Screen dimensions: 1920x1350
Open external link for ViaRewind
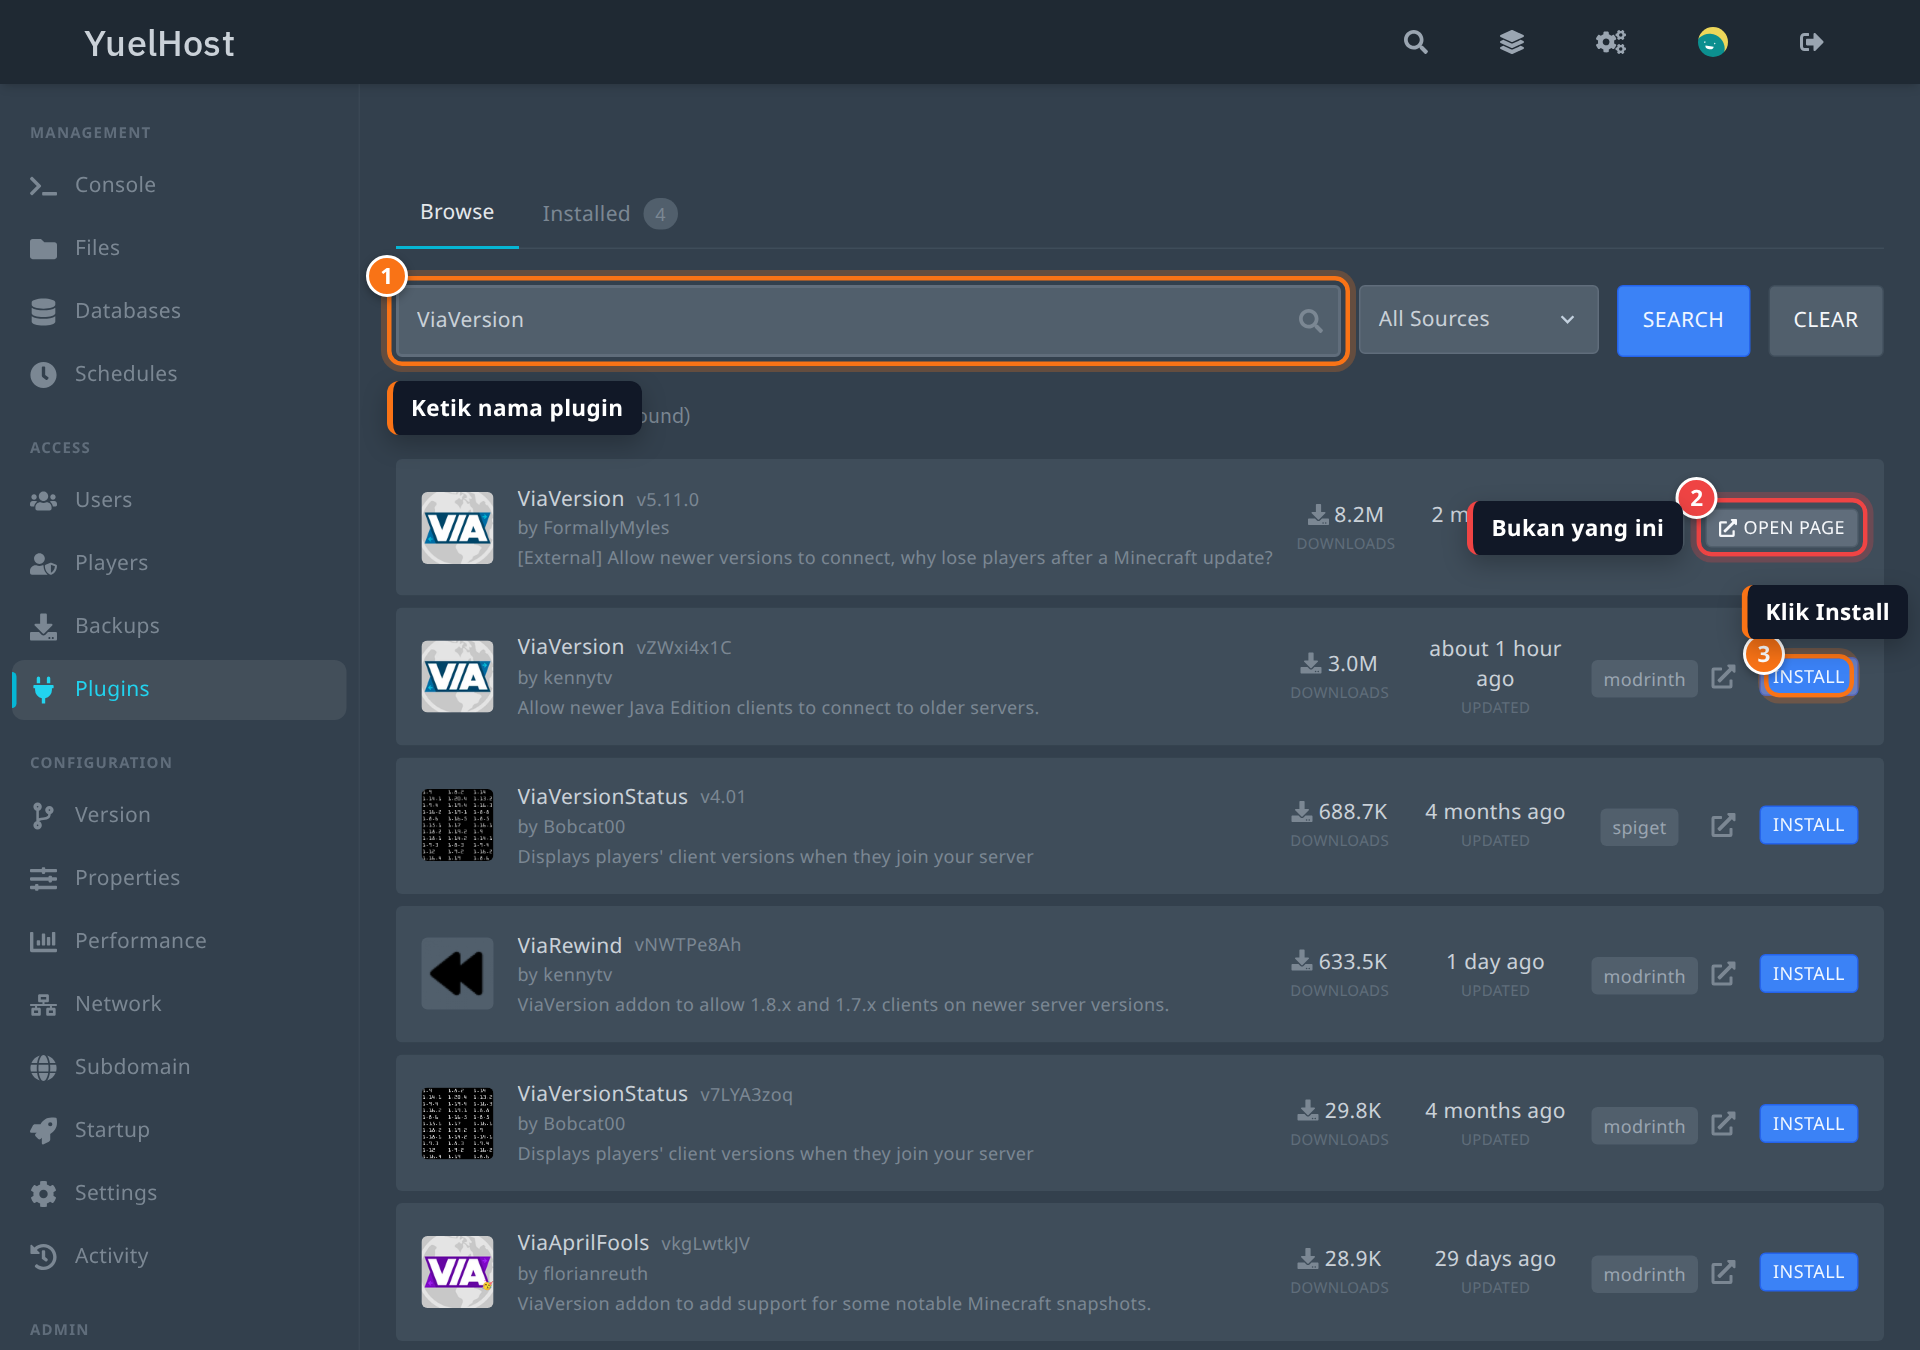tap(1722, 974)
